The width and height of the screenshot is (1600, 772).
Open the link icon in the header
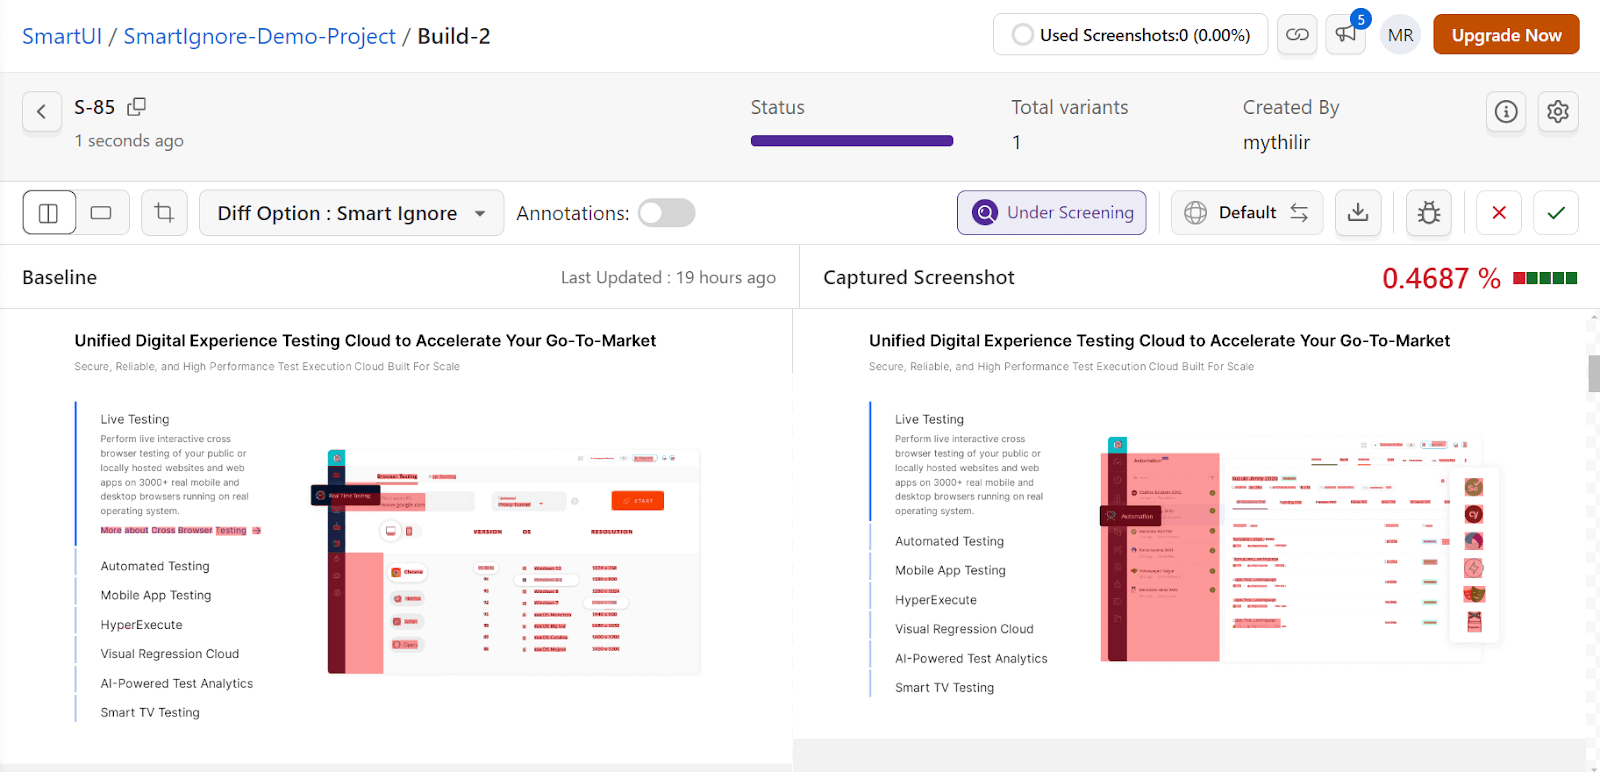[1297, 35]
